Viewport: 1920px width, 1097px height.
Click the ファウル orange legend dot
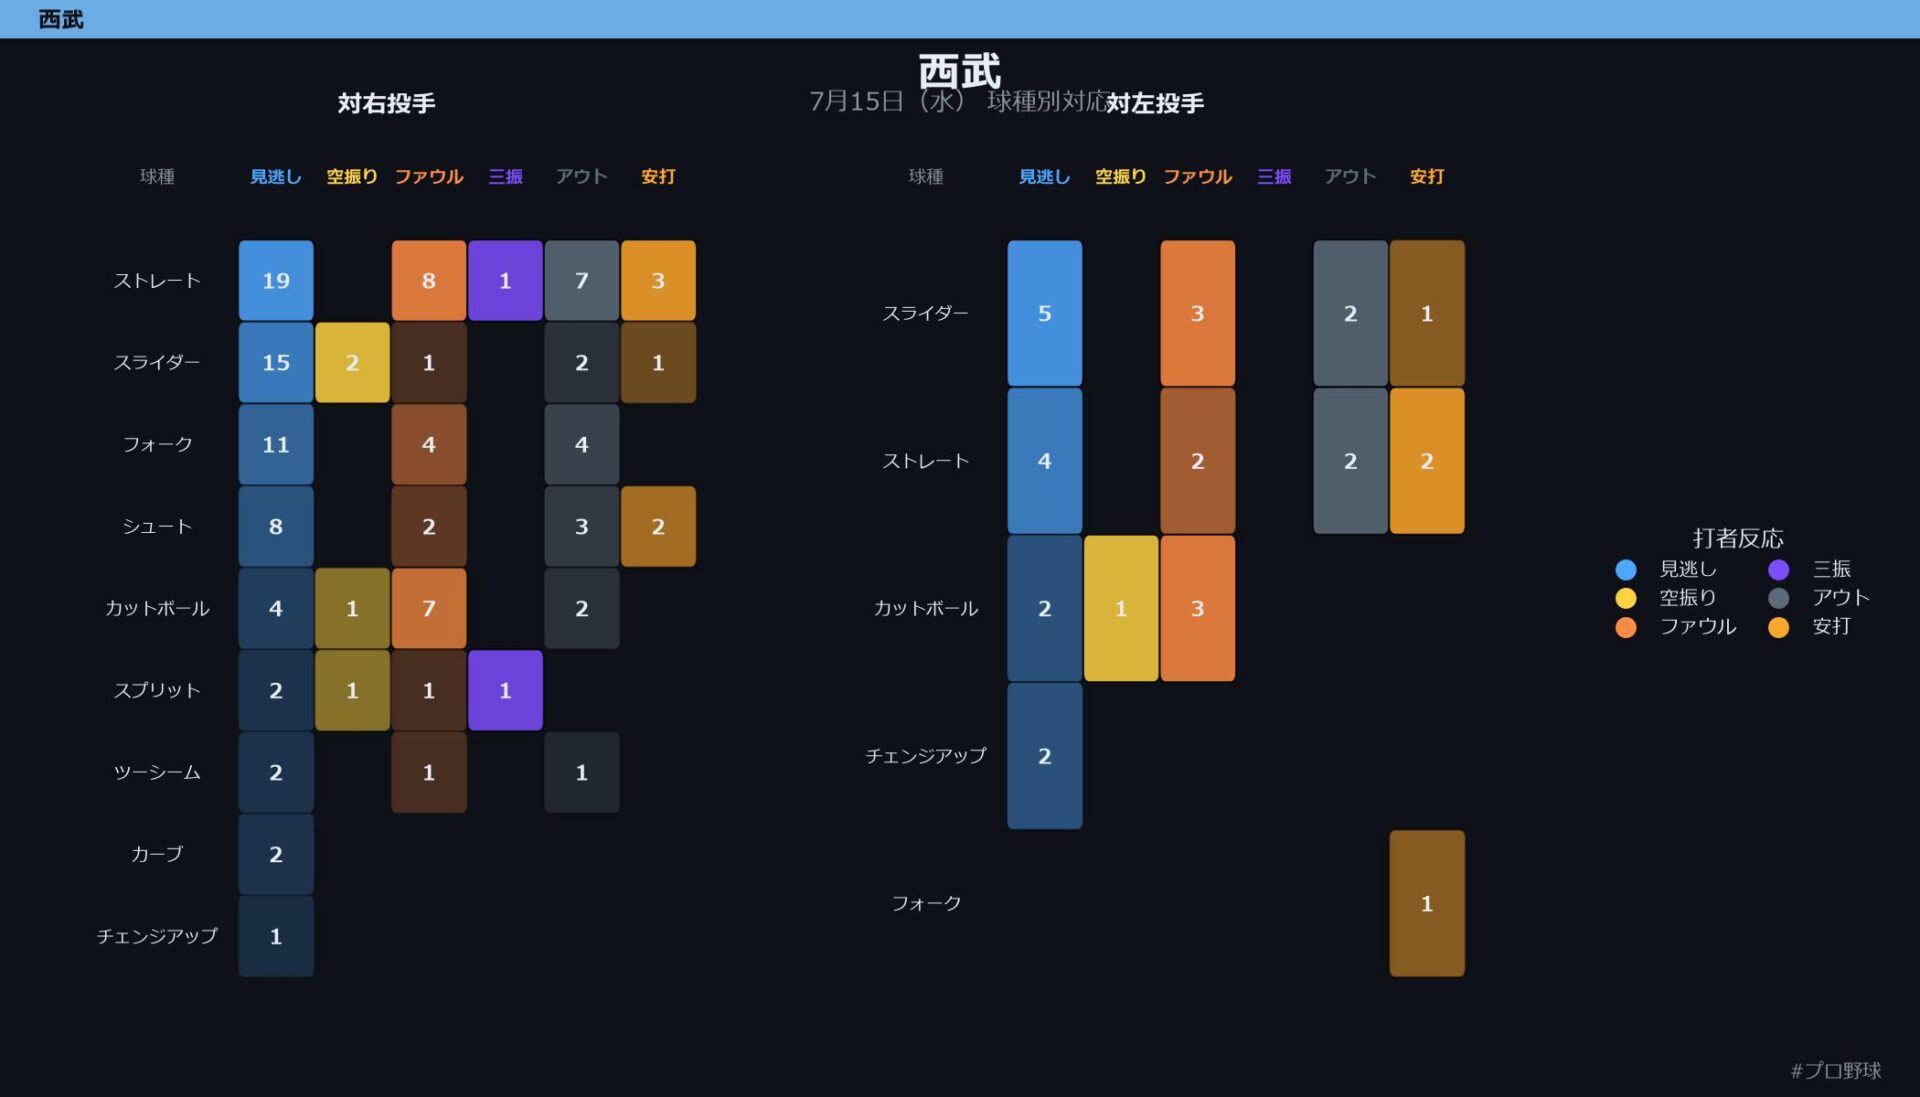pyautogui.click(x=1626, y=627)
